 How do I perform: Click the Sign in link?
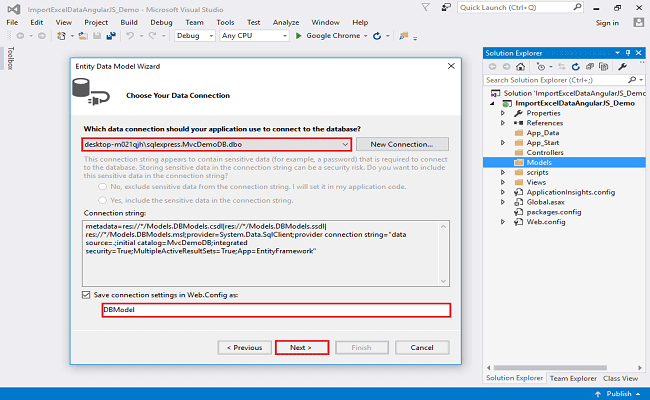coord(607,23)
